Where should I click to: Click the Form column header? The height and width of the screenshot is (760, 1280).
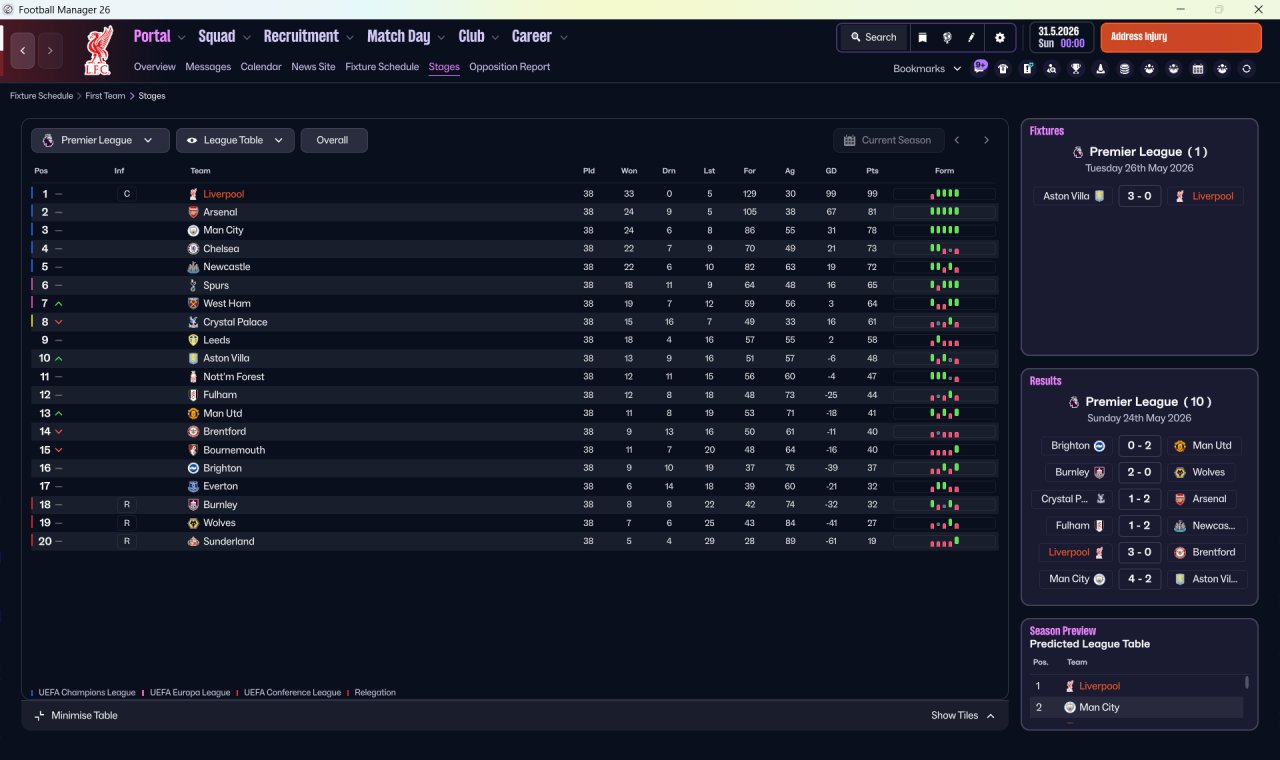945,171
